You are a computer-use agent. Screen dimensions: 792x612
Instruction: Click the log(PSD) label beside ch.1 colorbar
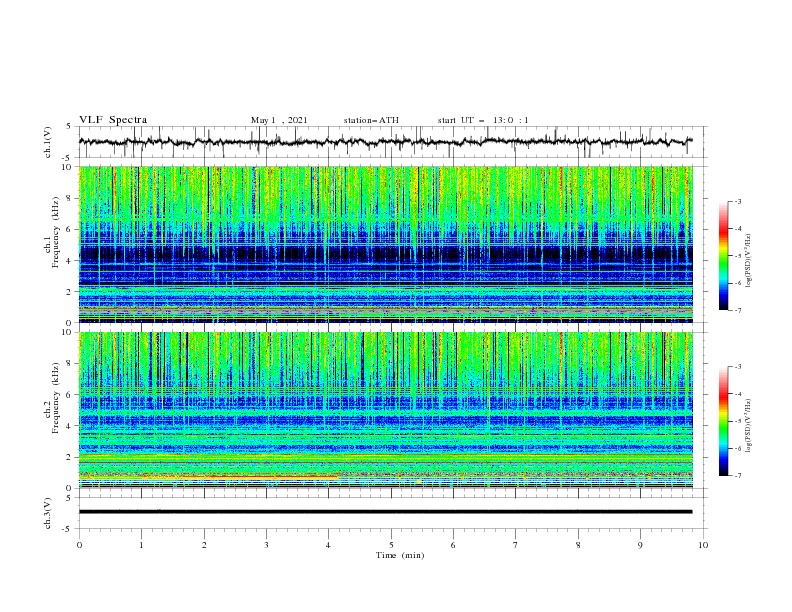pyautogui.click(x=748, y=261)
